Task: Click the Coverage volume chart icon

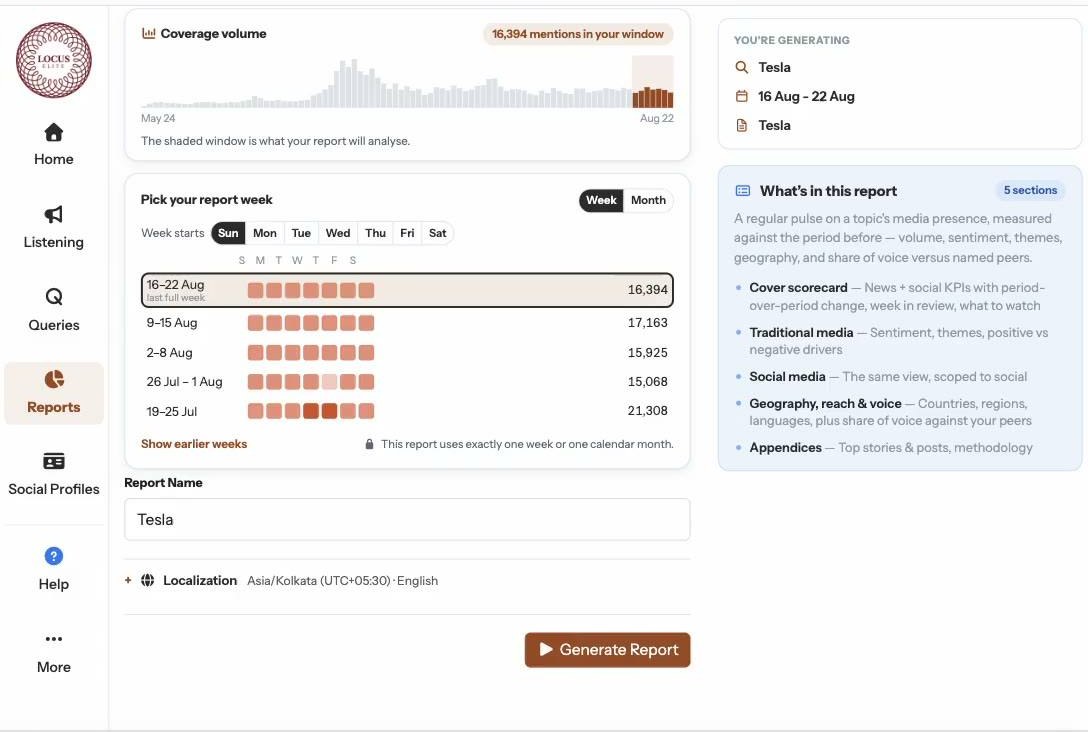Action: click(148, 33)
